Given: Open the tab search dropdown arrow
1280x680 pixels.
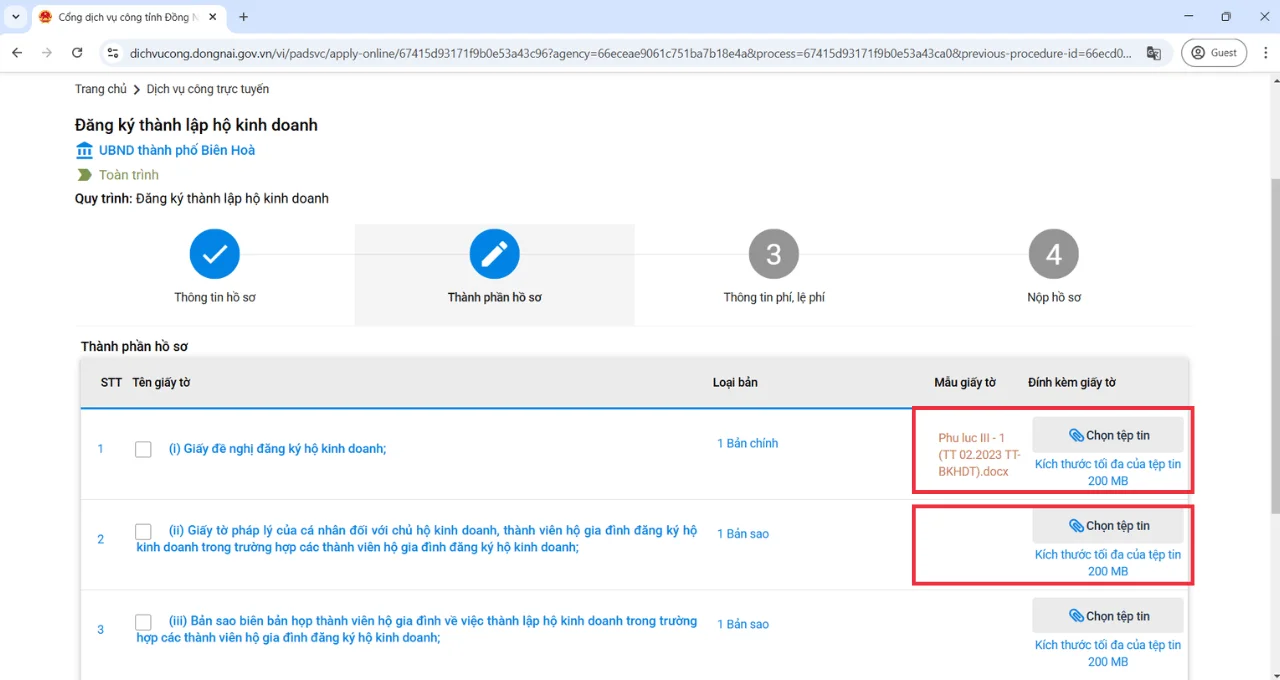Looking at the screenshot, I should tap(15, 17).
